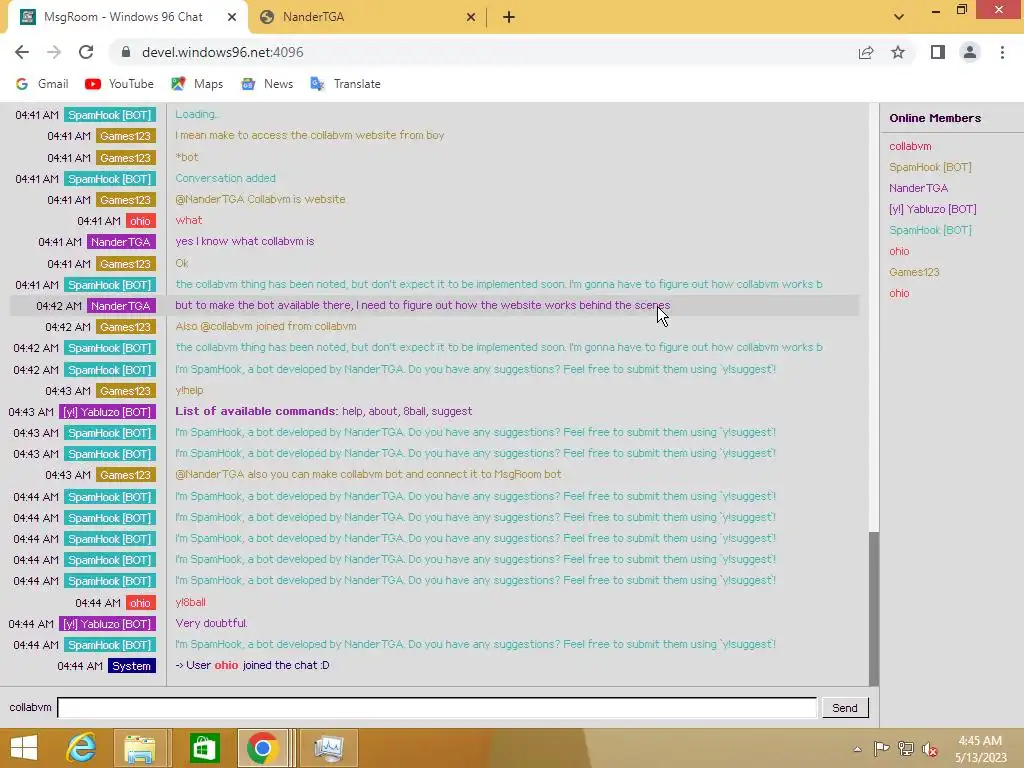Screen dimensions: 1024x768
Task: Open the Maps bookmark
Action: click(197, 84)
